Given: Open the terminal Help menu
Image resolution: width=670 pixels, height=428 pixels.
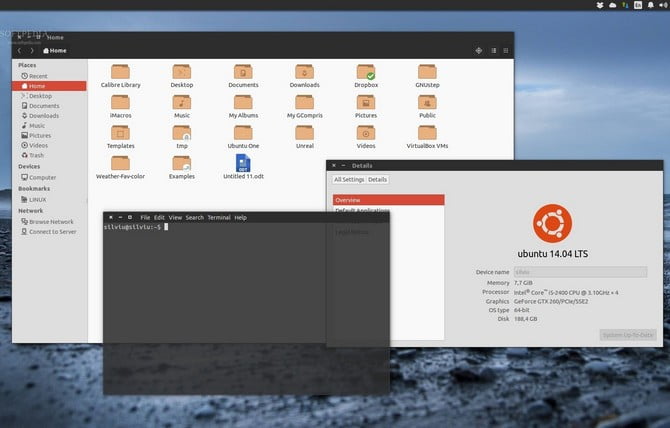Looking at the screenshot, I should (x=241, y=217).
